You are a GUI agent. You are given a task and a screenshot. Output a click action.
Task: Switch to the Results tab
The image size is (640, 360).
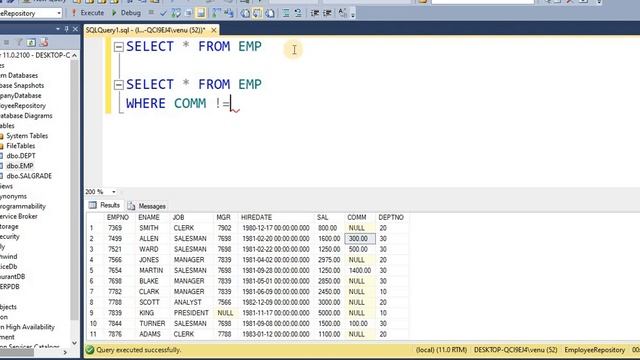click(104, 205)
